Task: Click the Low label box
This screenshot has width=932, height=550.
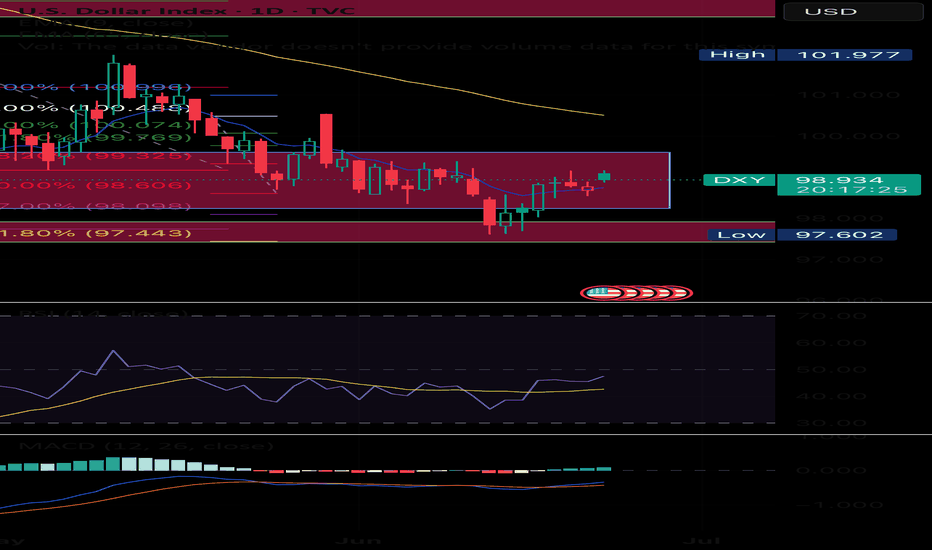Action: coord(741,235)
